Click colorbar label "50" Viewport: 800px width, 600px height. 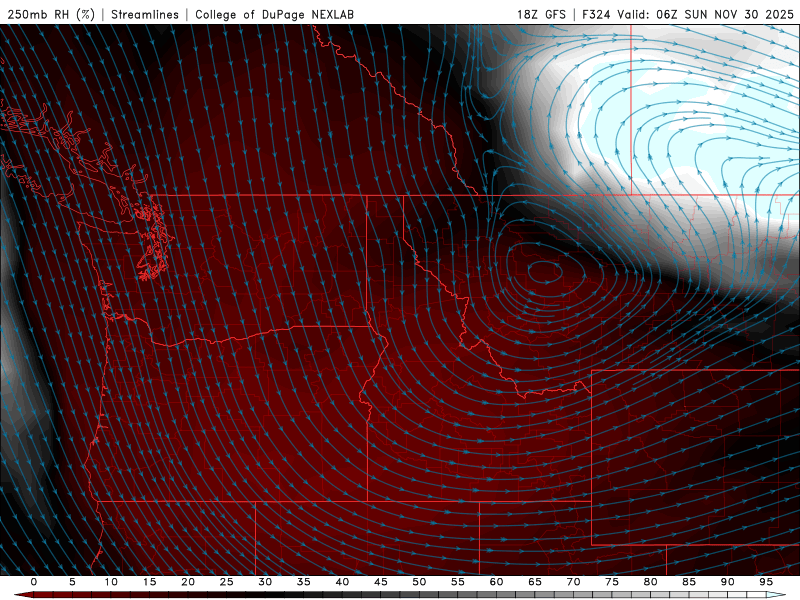419,582
